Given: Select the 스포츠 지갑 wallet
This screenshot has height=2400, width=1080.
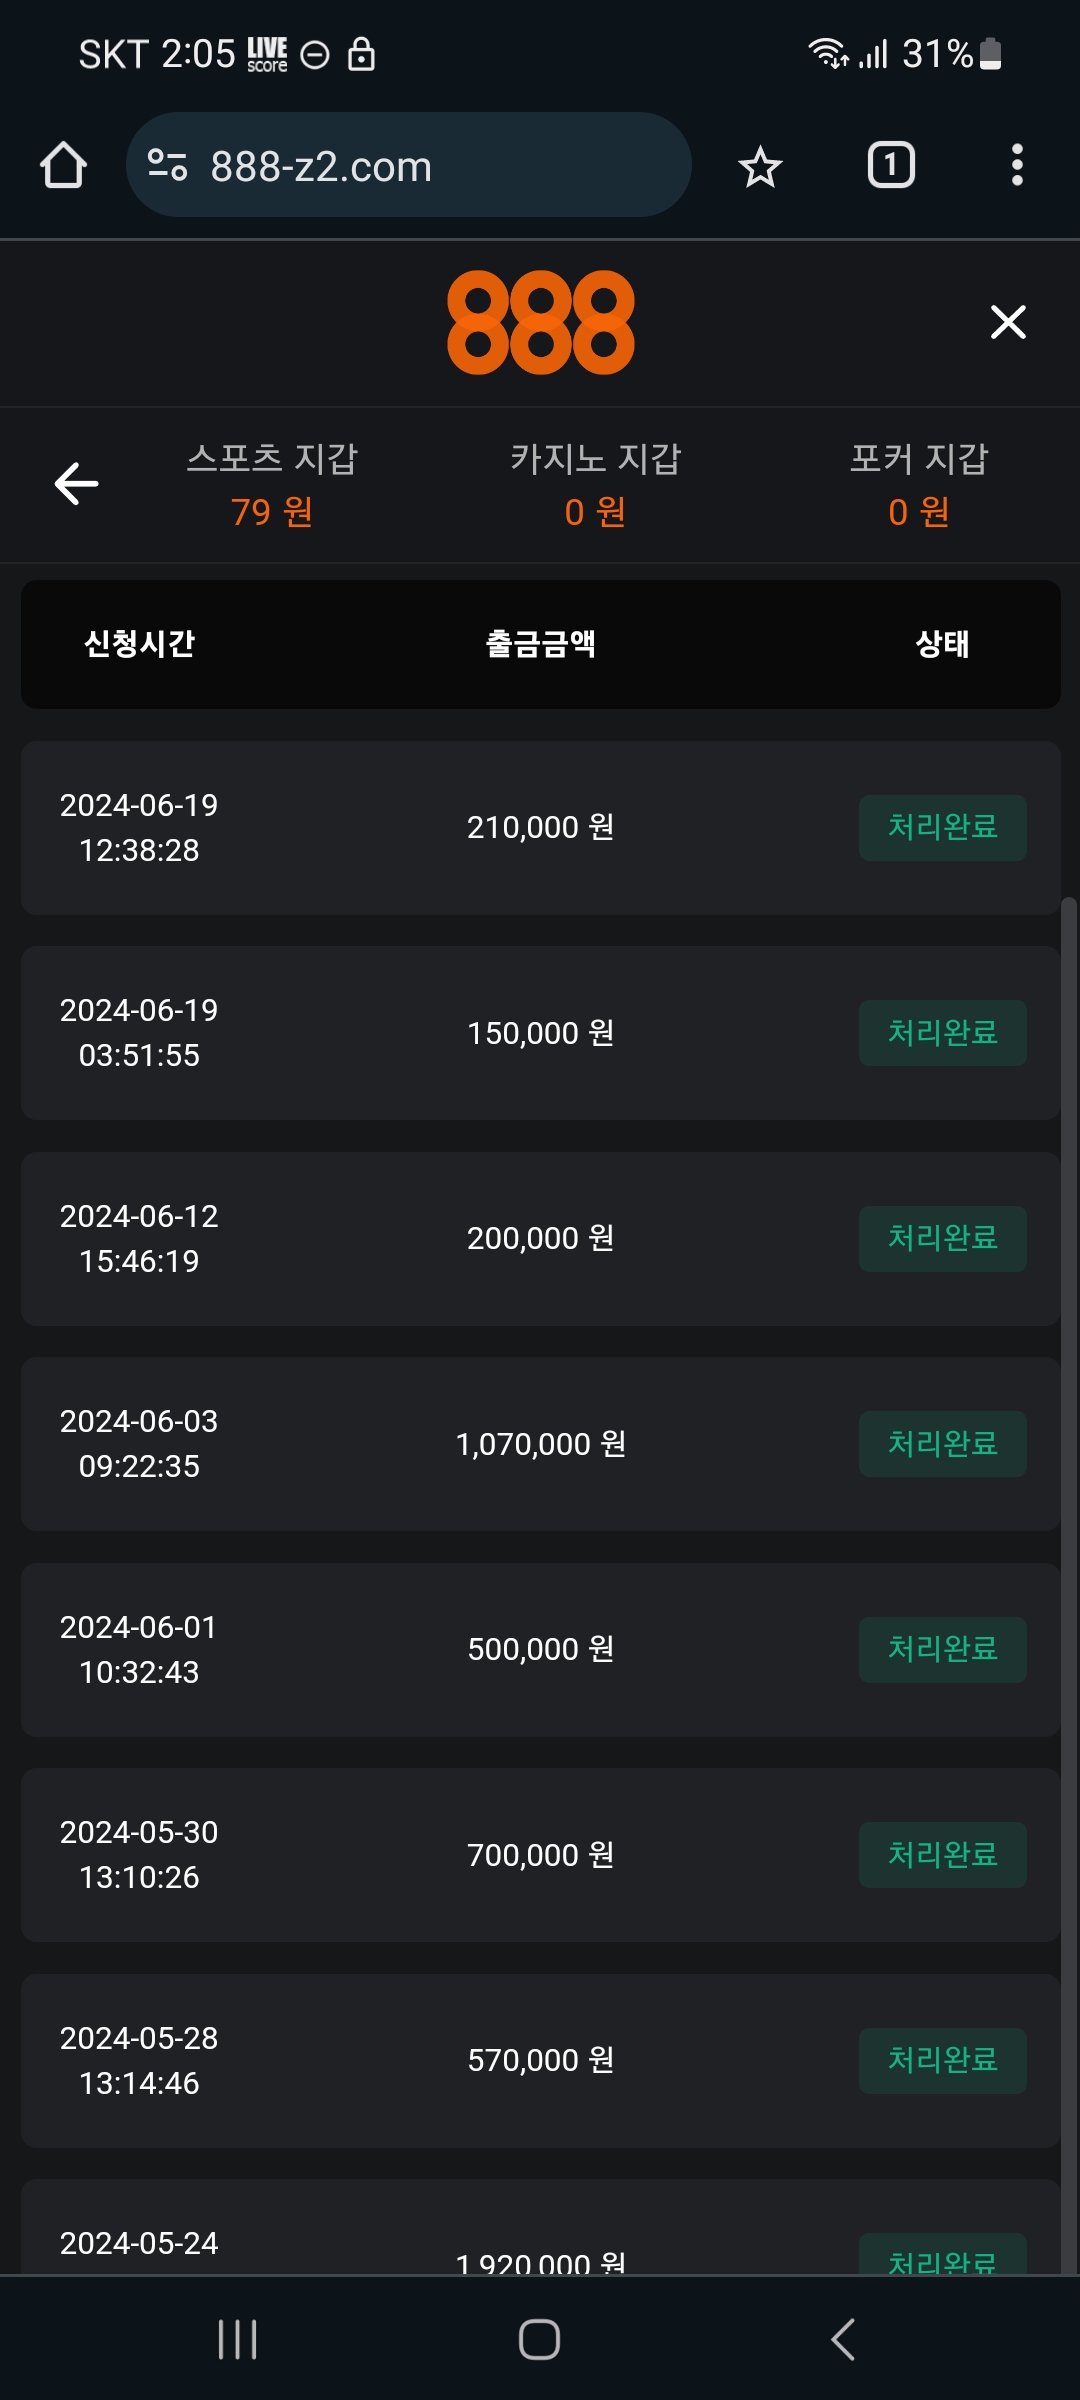Looking at the screenshot, I should point(272,485).
